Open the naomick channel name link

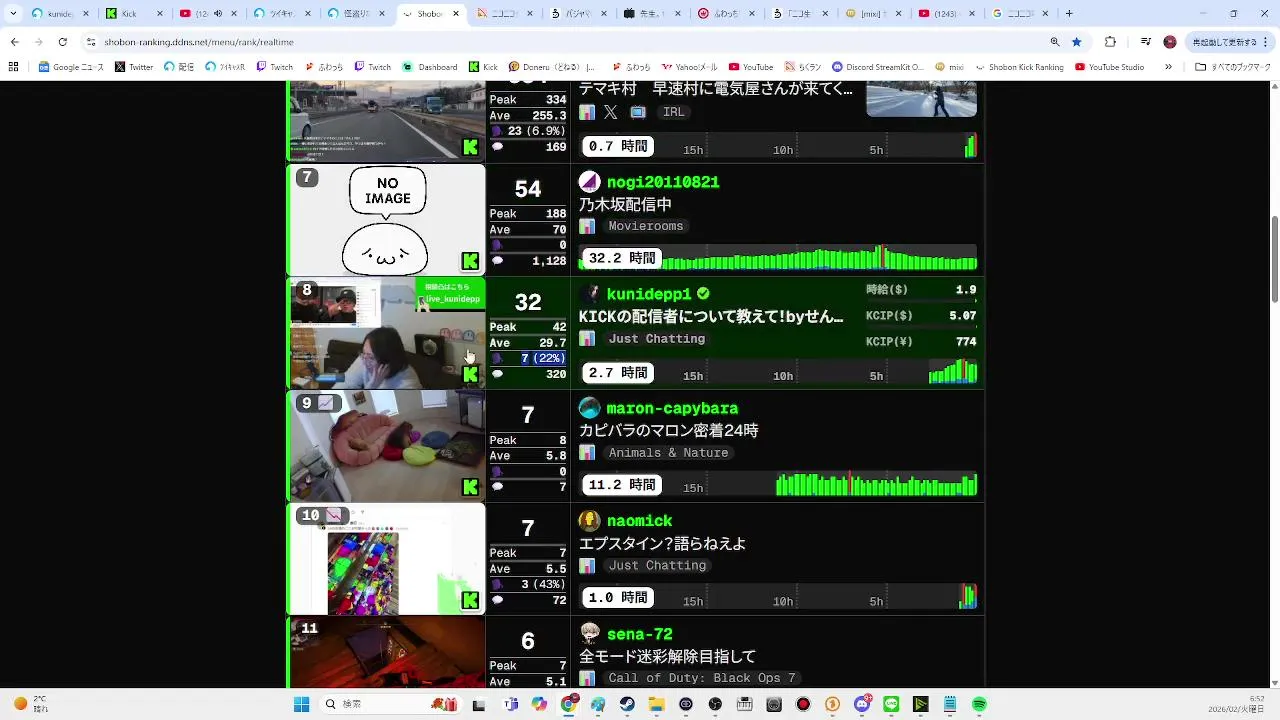[639, 521]
